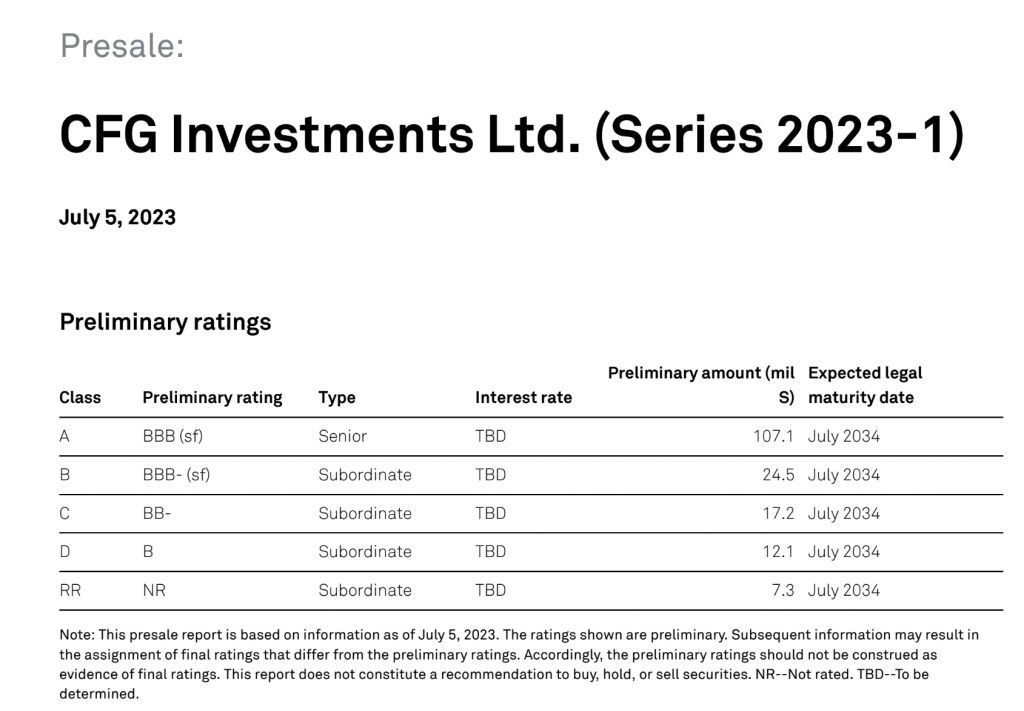The height and width of the screenshot is (711, 1024).
Task: Click the Expected legal maturity date header
Action: pos(864,385)
